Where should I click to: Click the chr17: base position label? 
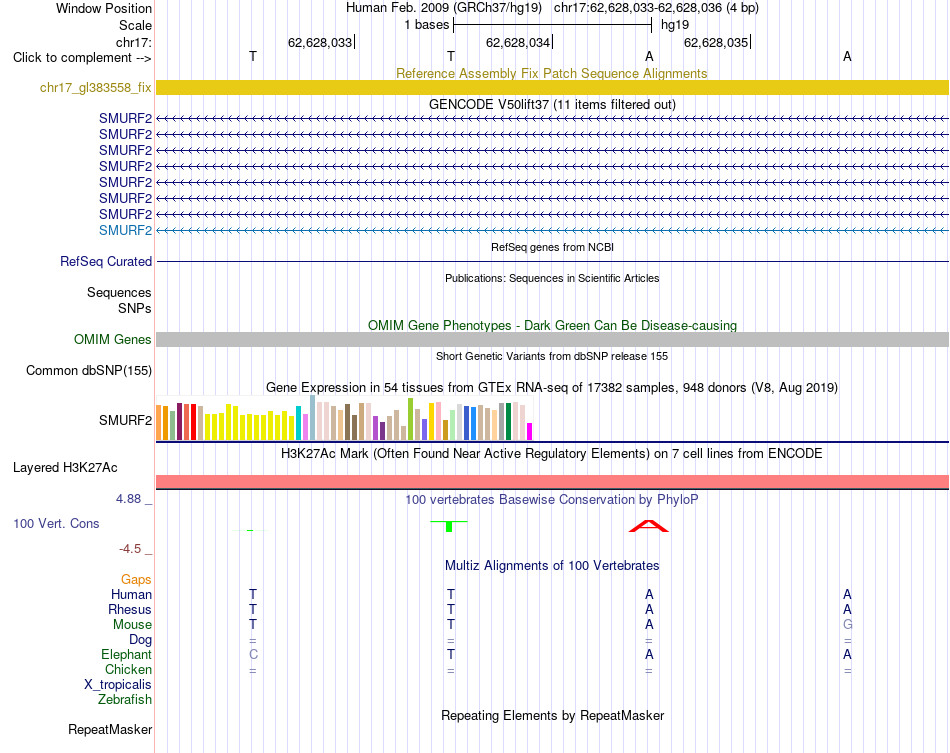click(x=133, y=42)
